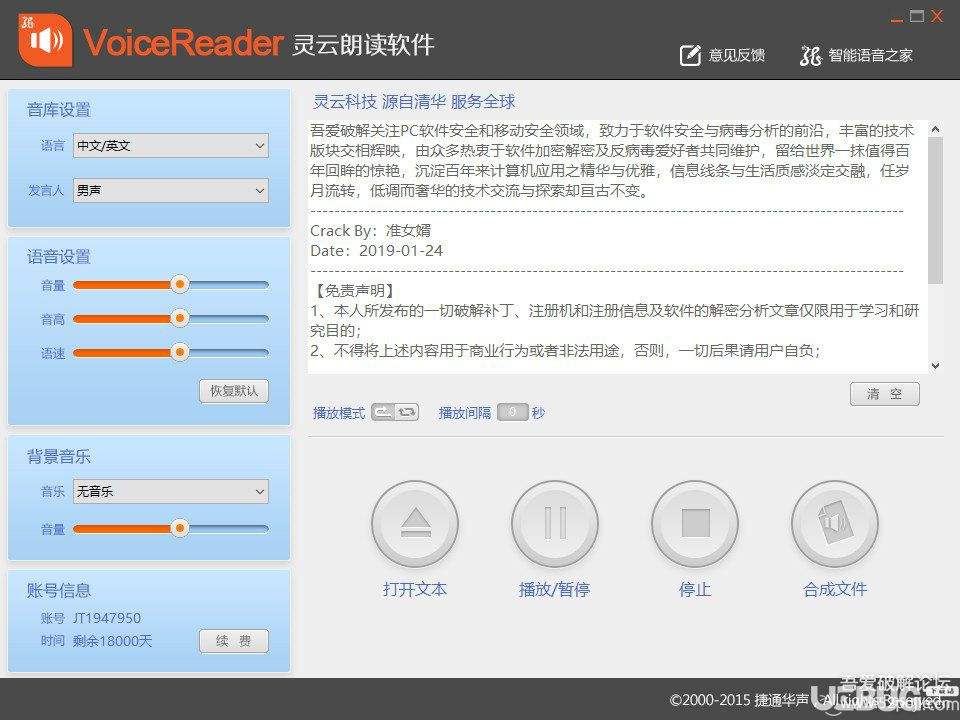Image resolution: width=960 pixels, height=720 pixels.
Task: Open the 音乐 background music dropdown (无音乐)
Action: click(x=171, y=491)
